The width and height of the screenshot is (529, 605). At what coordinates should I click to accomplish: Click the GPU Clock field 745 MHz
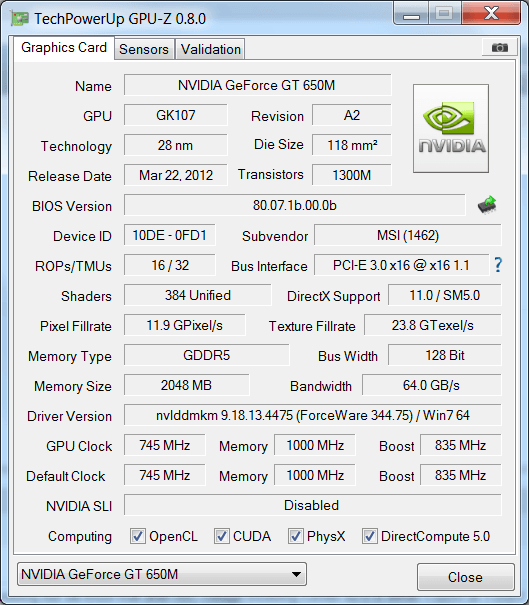(165, 446)
